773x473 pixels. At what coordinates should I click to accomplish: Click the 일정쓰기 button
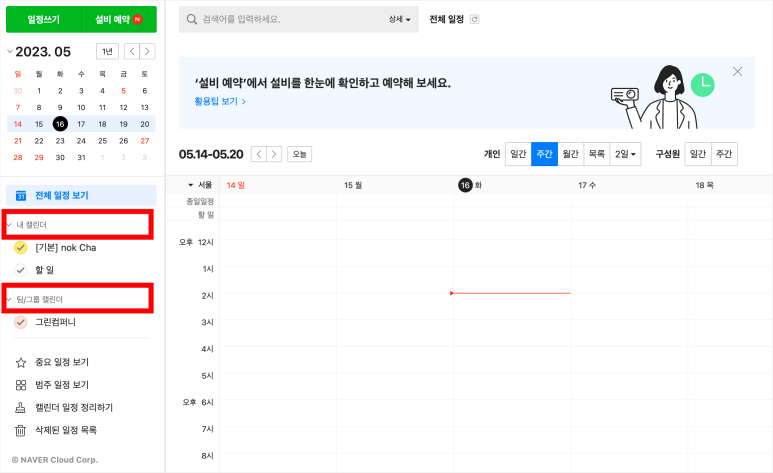[x=43, y=19]
